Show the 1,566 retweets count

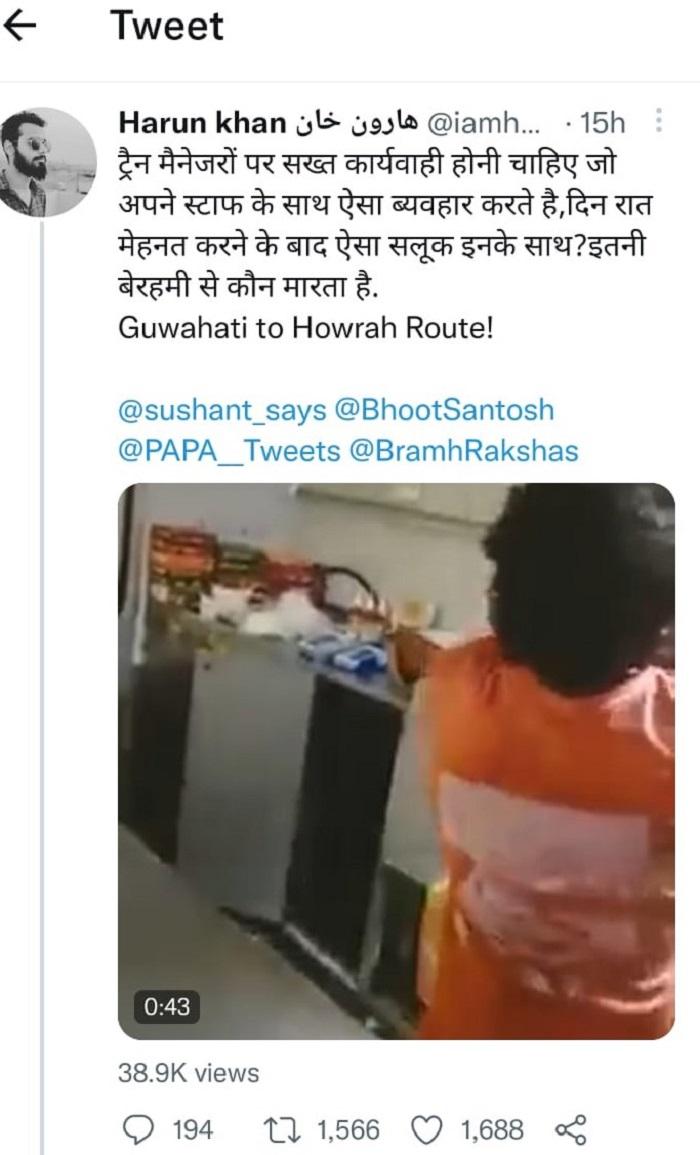[x=349, y=1130]
